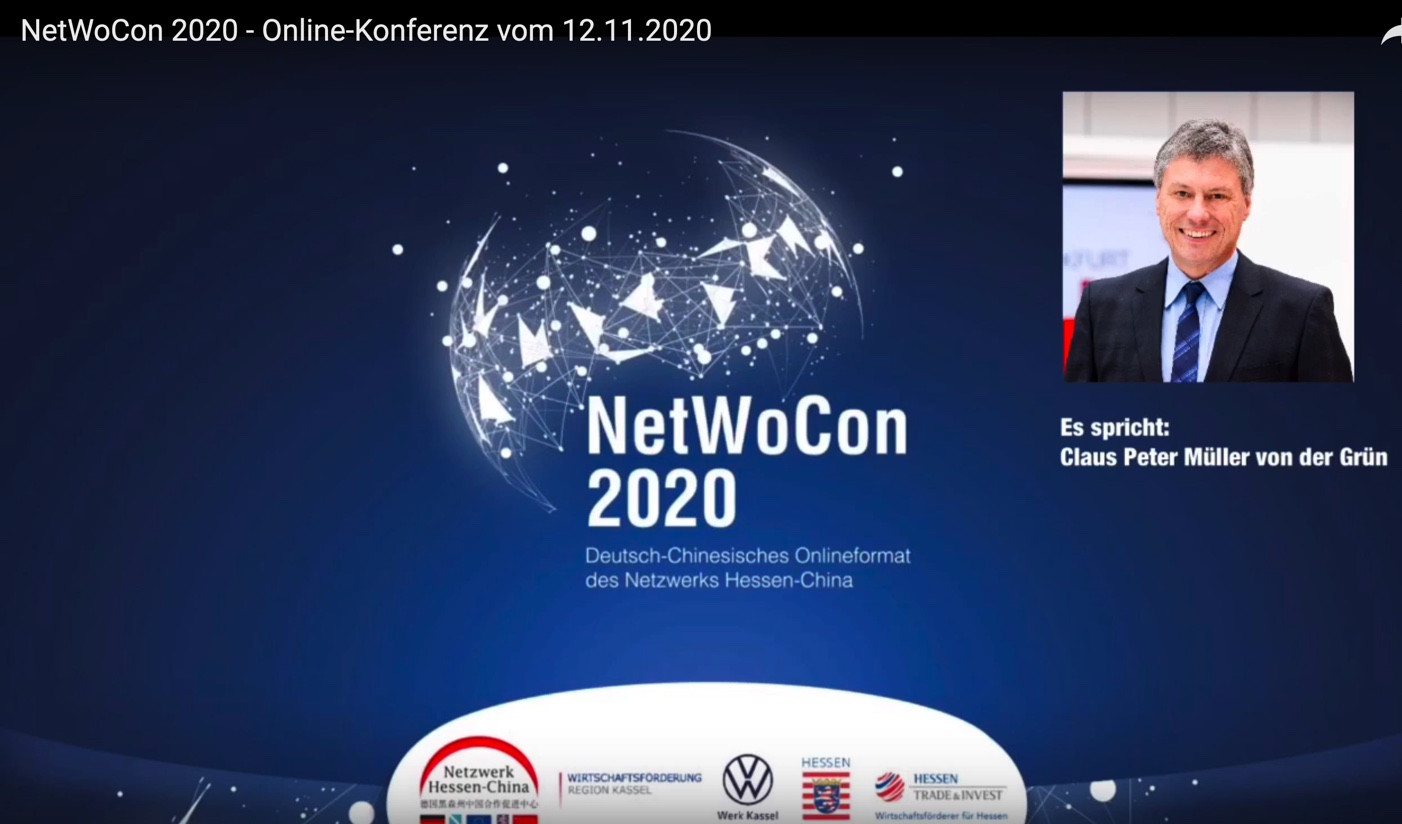The image size is (1402, 824).
Task: Click the Chinese text under Netzwerk Hessen-China
Action: 478,803
